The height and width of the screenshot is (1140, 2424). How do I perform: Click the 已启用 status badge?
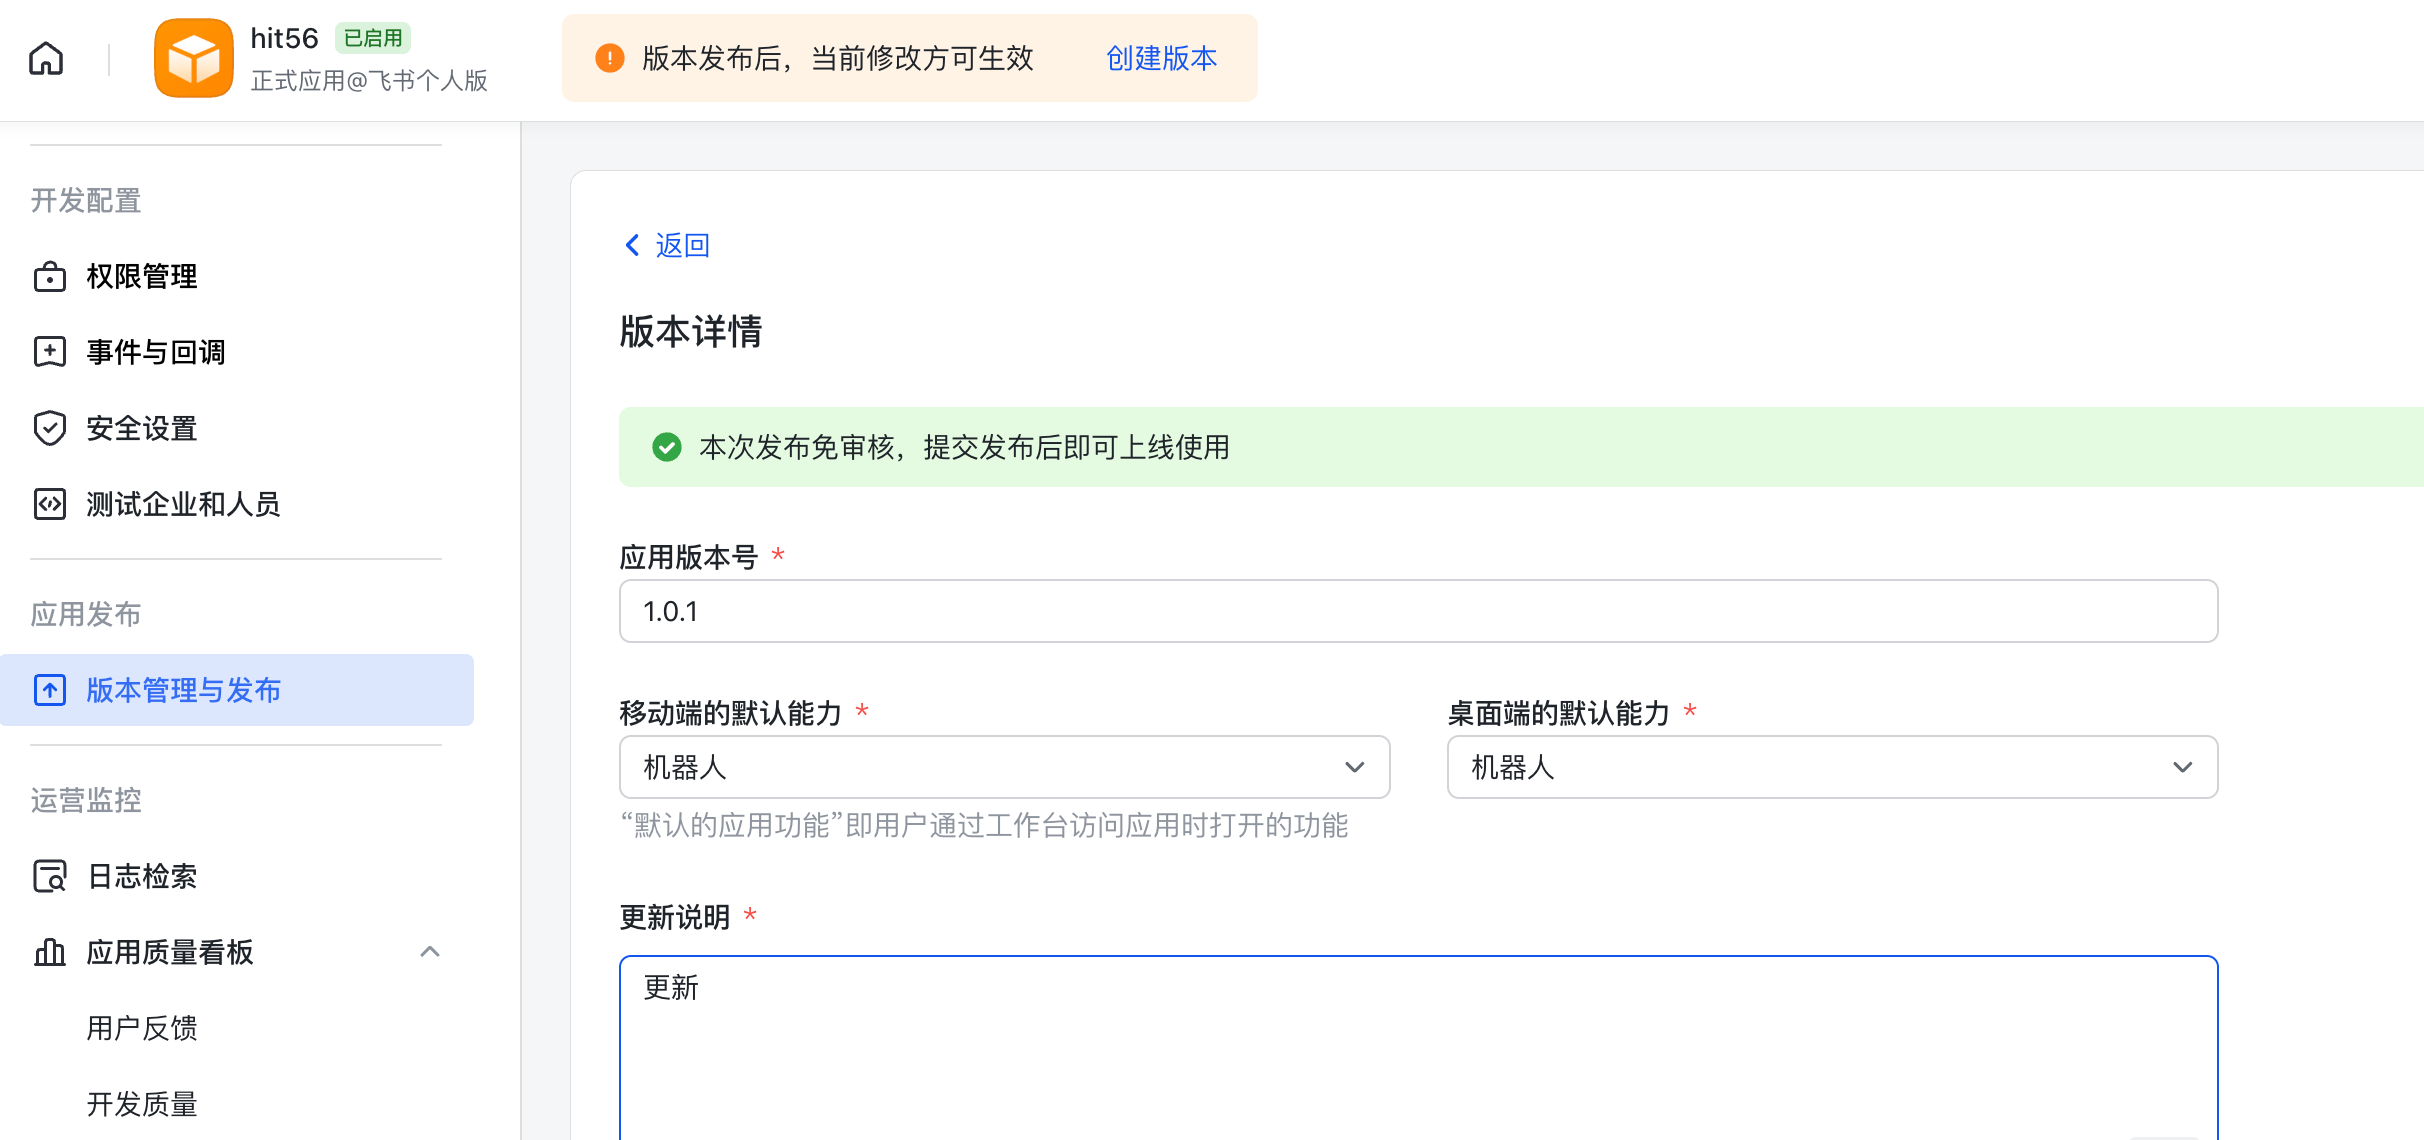coord(373,38)
